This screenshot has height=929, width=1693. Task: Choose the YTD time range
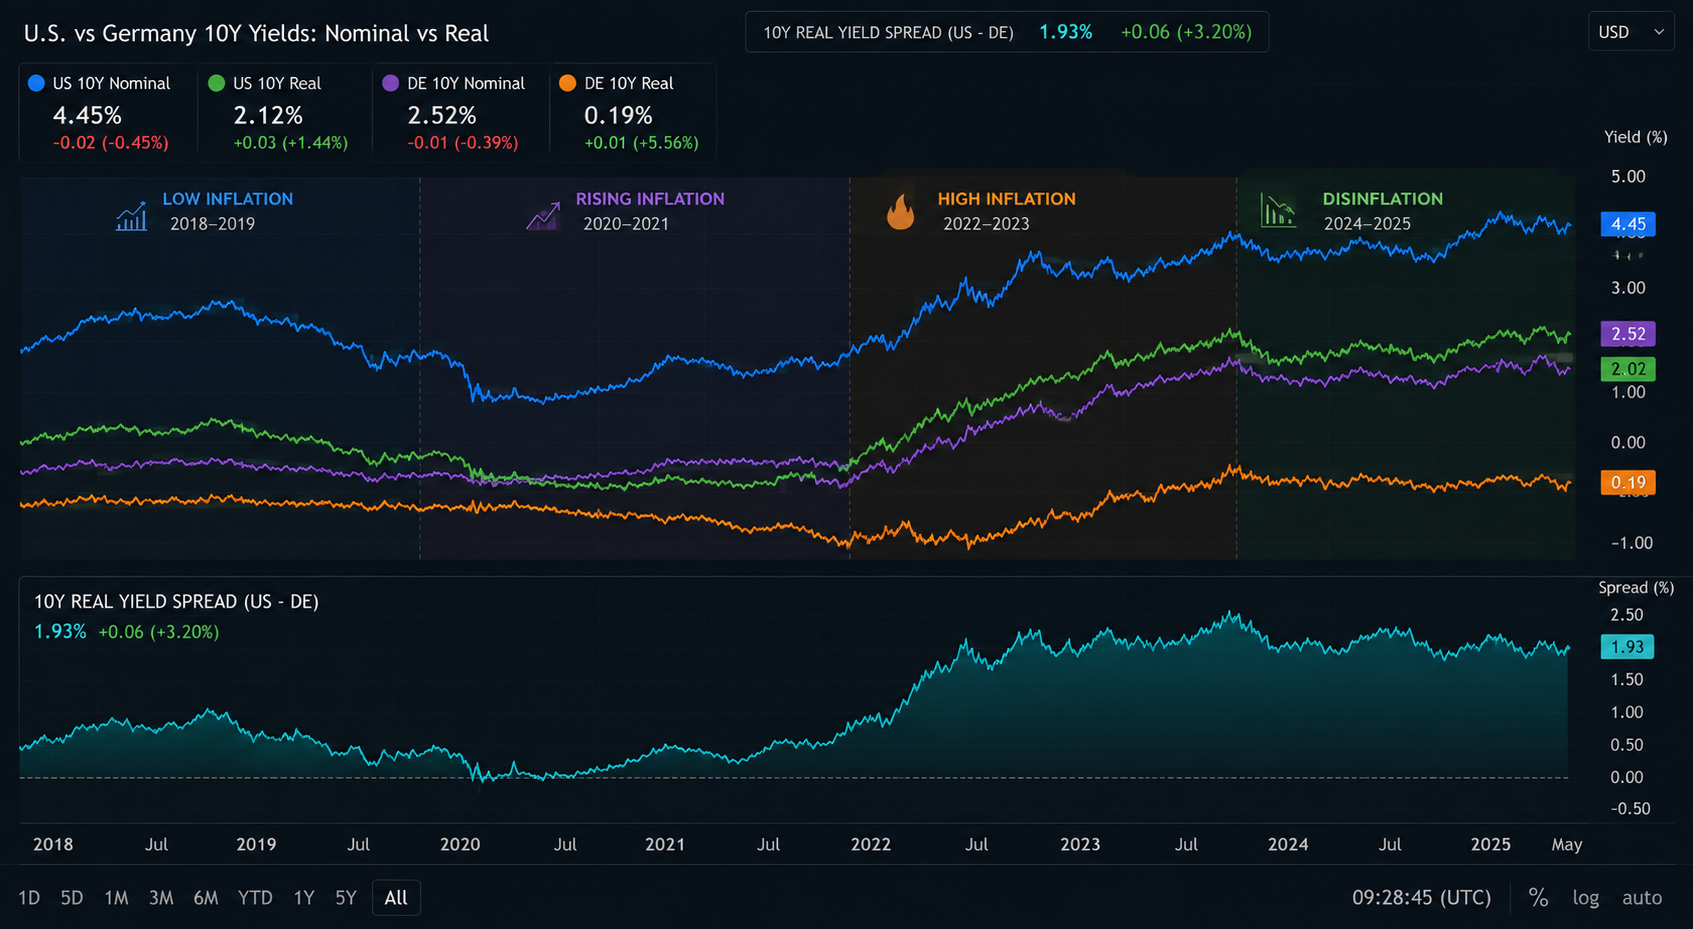click(255, 898)
